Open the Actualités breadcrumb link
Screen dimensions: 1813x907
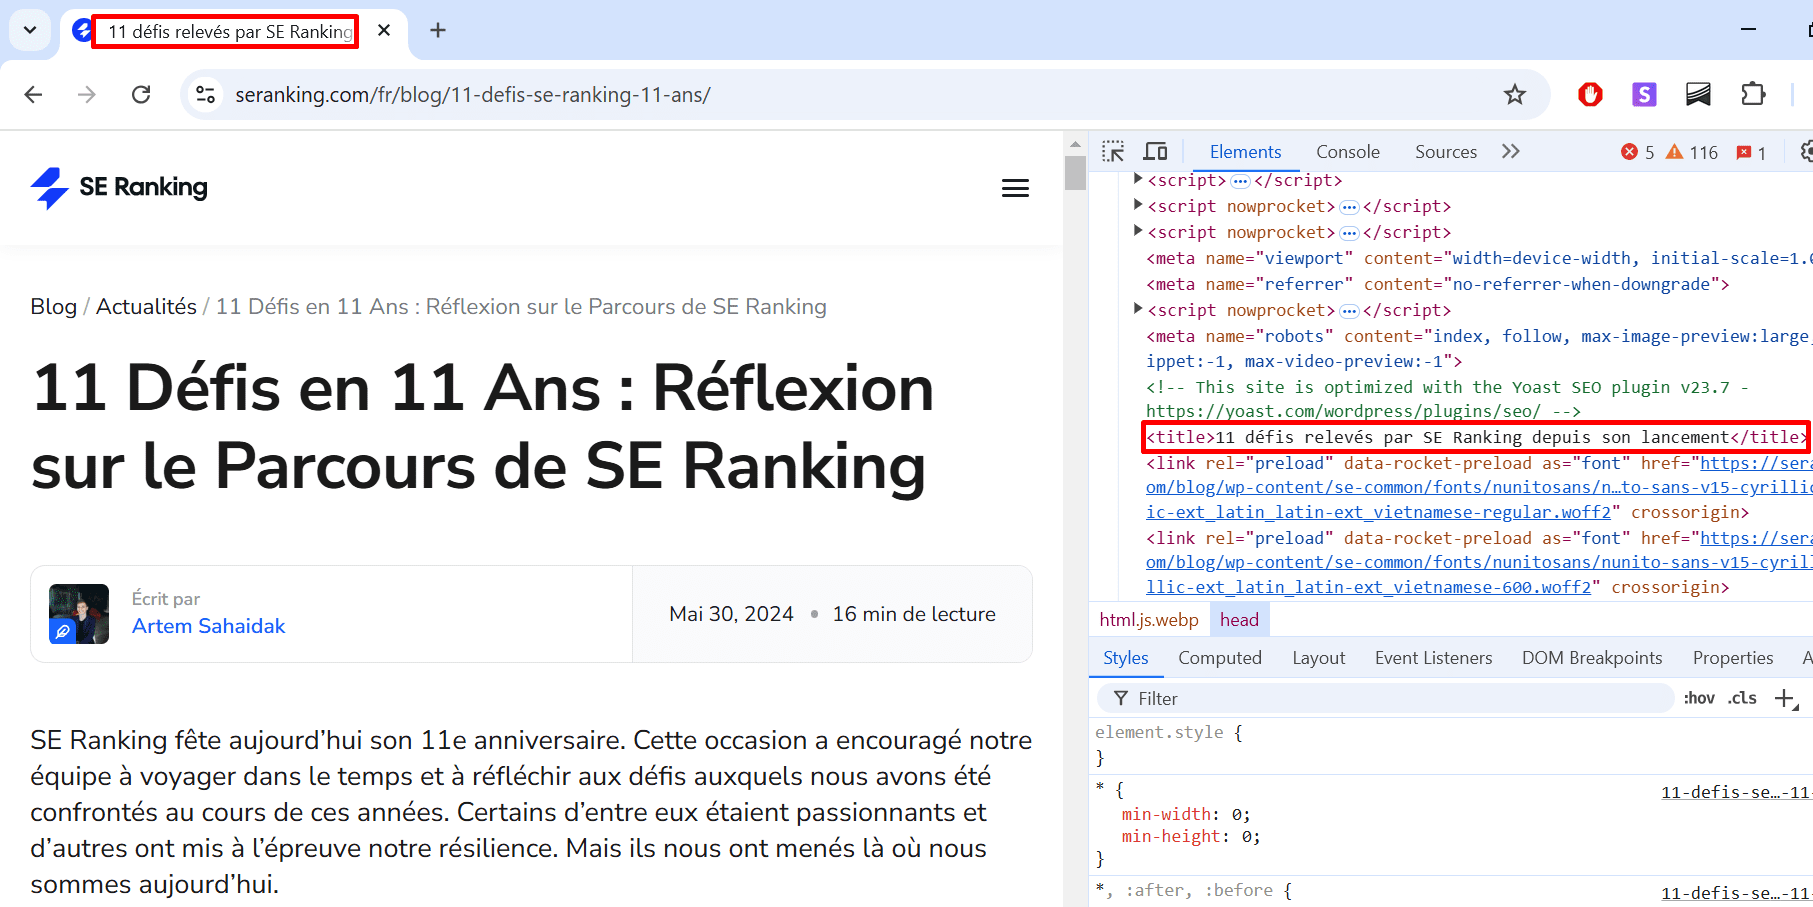(146, 306)
